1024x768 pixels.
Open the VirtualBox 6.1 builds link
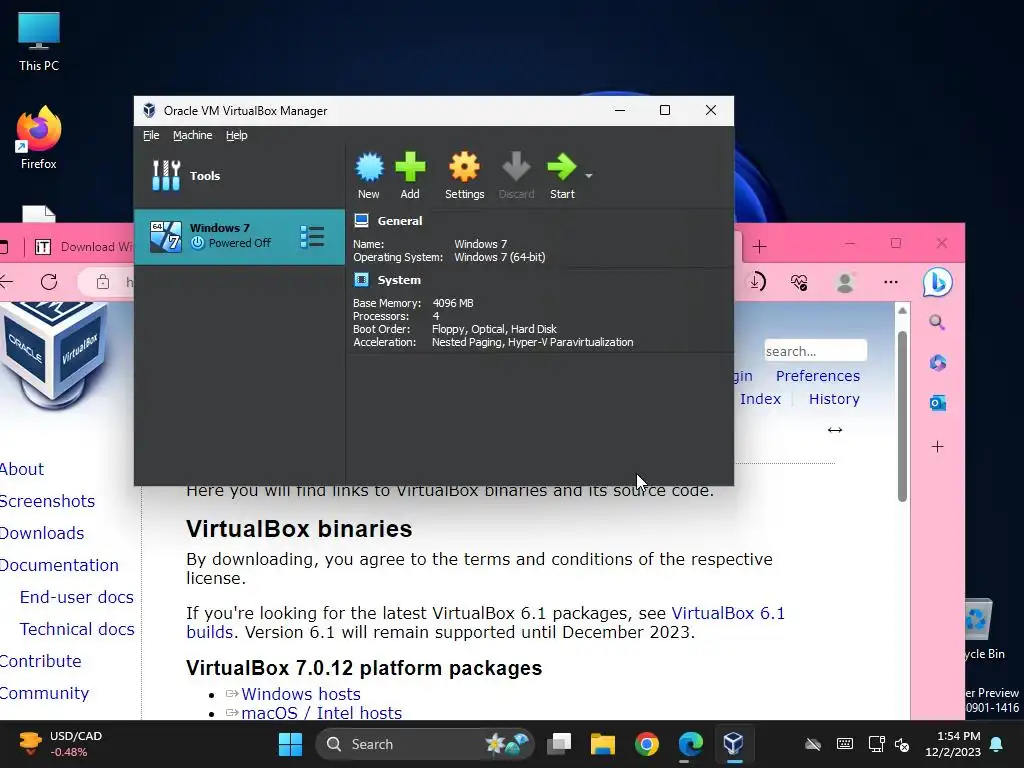pyautogui.click(x=728, y=614)
